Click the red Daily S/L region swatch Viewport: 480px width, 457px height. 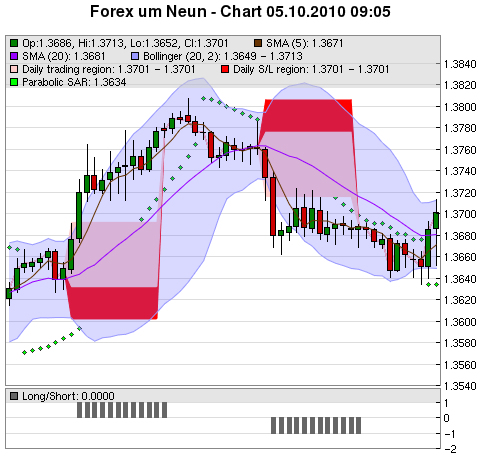click(225, 69)
